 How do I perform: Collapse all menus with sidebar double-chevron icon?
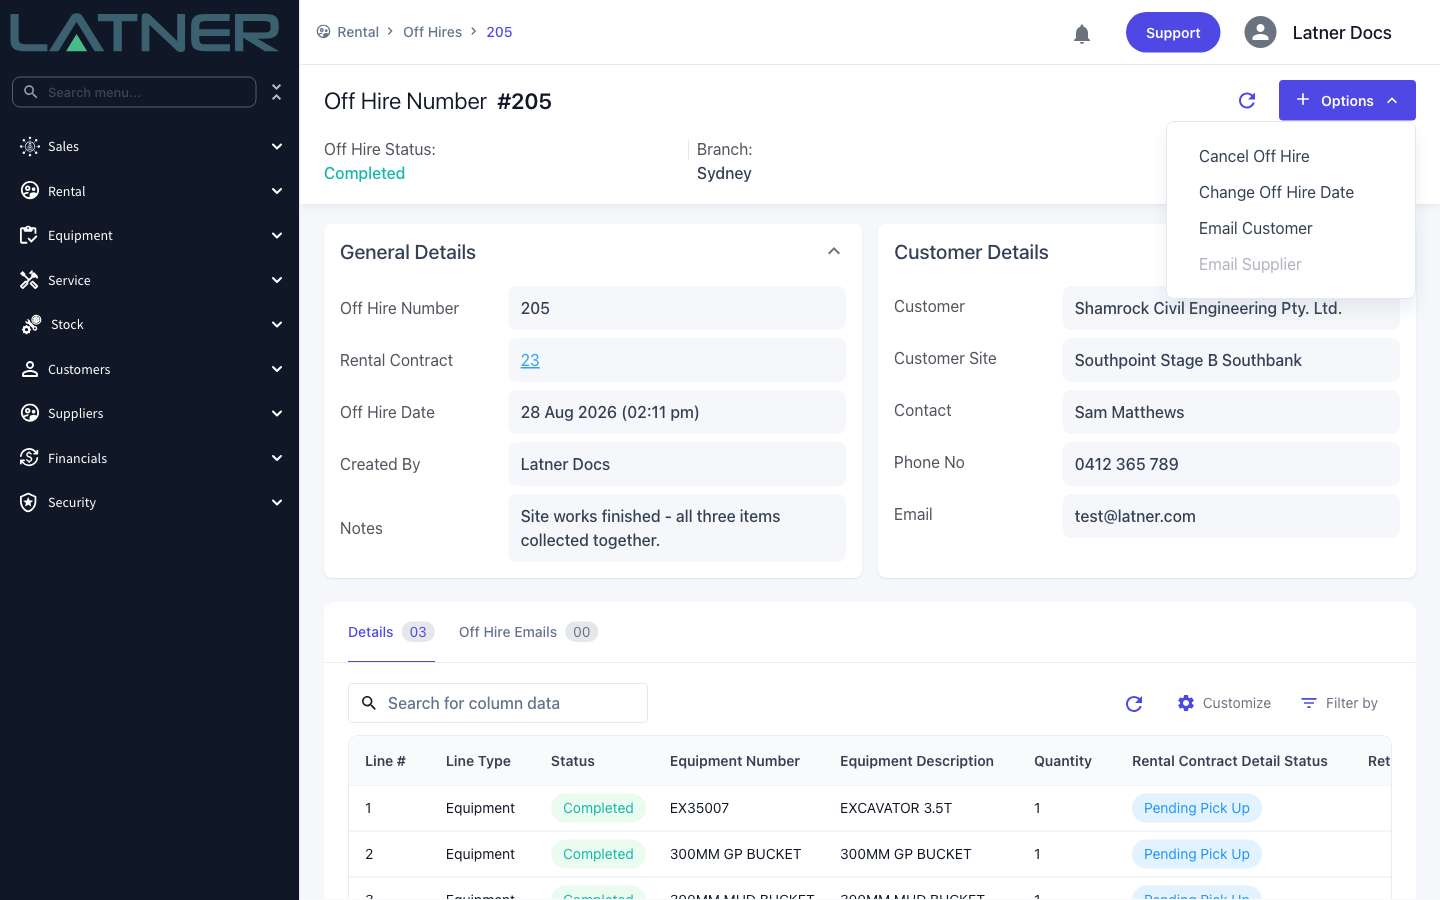pyautogui.click(x=277, y=92)
